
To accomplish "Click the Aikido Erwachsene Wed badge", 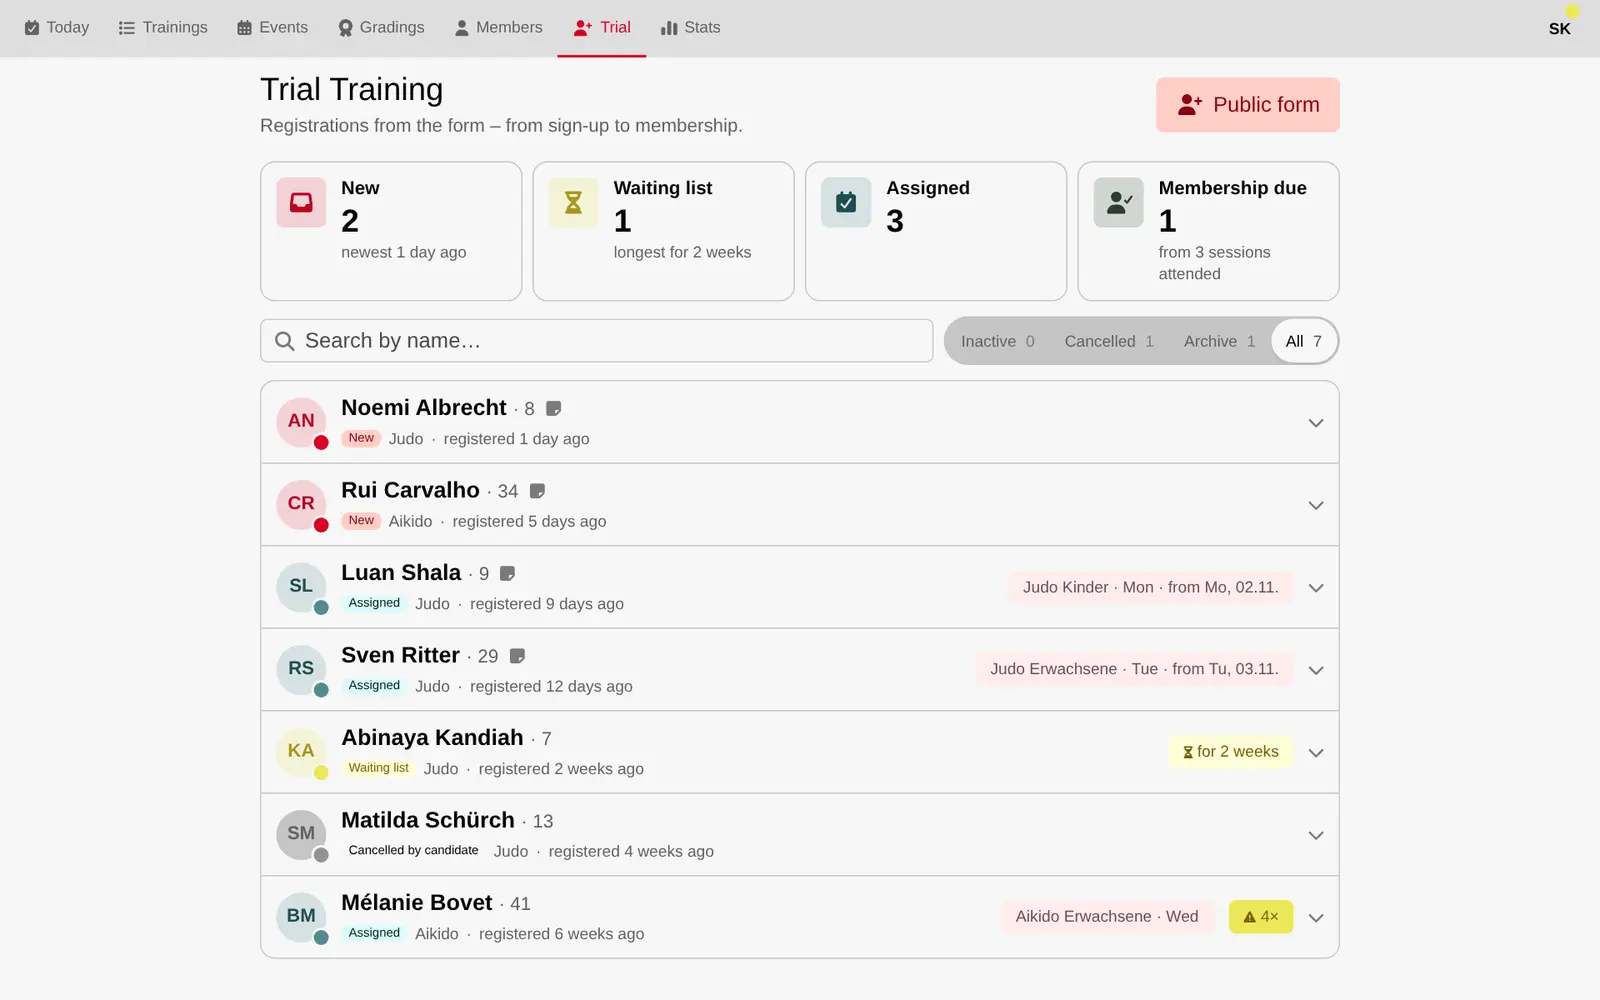I will click(x=1107, y=917).
